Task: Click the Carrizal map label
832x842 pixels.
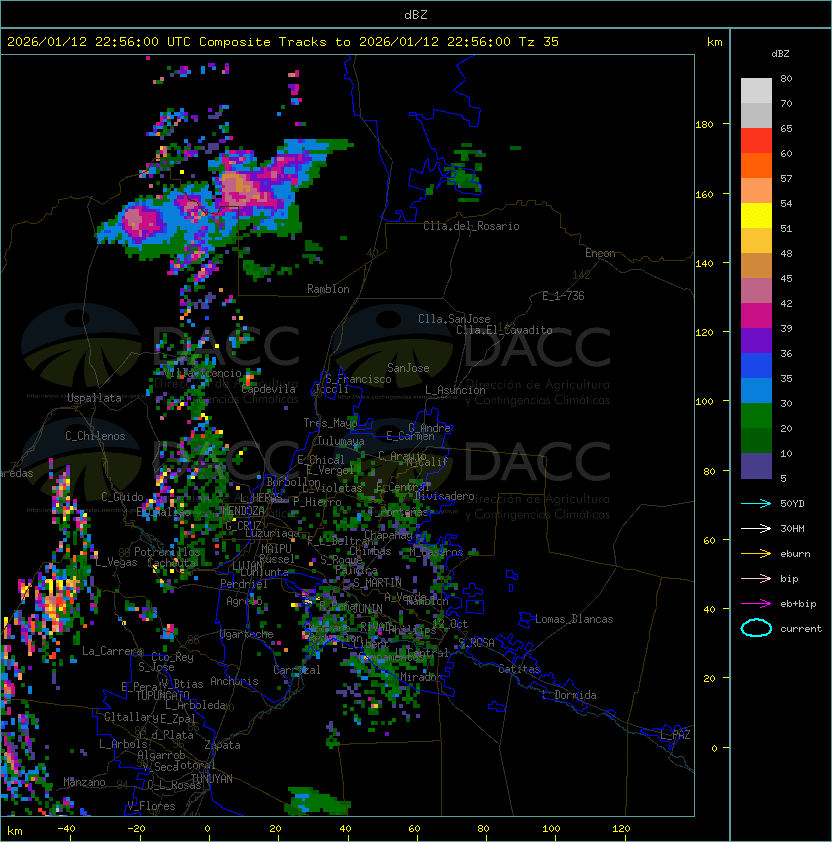Action: tap(297, 670)
